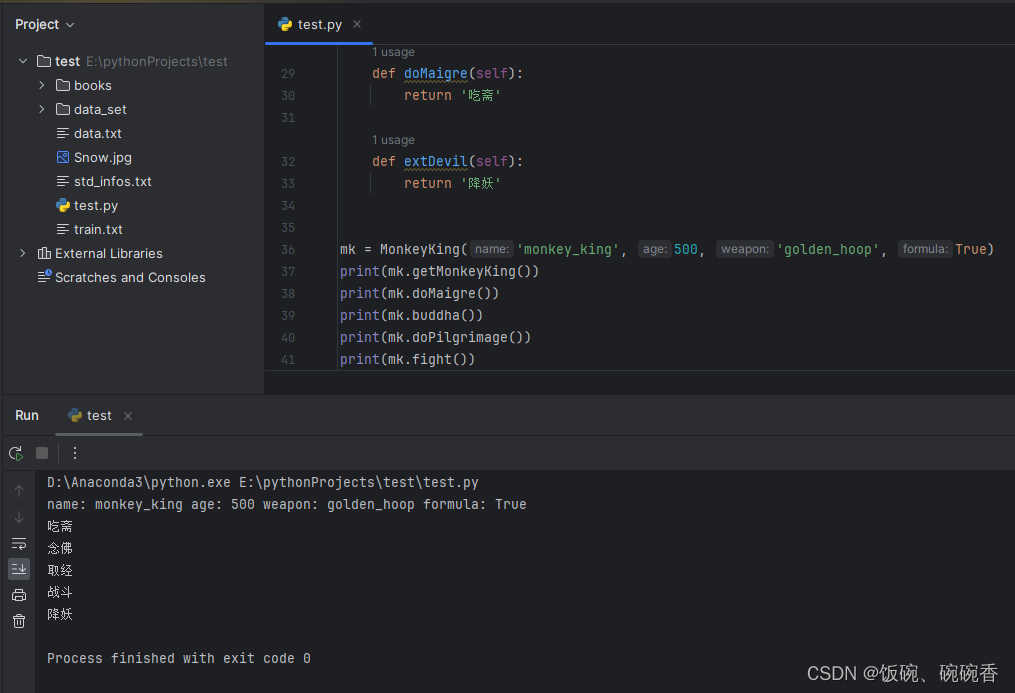Screen dimensions: 1015x693
Task: Click the books folder icon
Action: point(63,85)
